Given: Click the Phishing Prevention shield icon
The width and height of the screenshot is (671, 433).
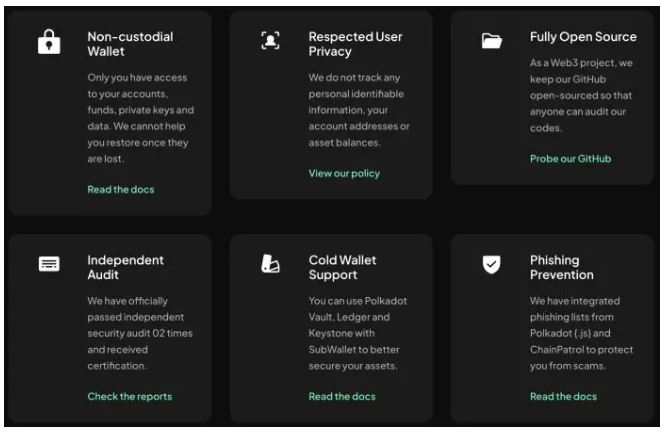Looking at the screenshot, I should [x=492, y=264].
